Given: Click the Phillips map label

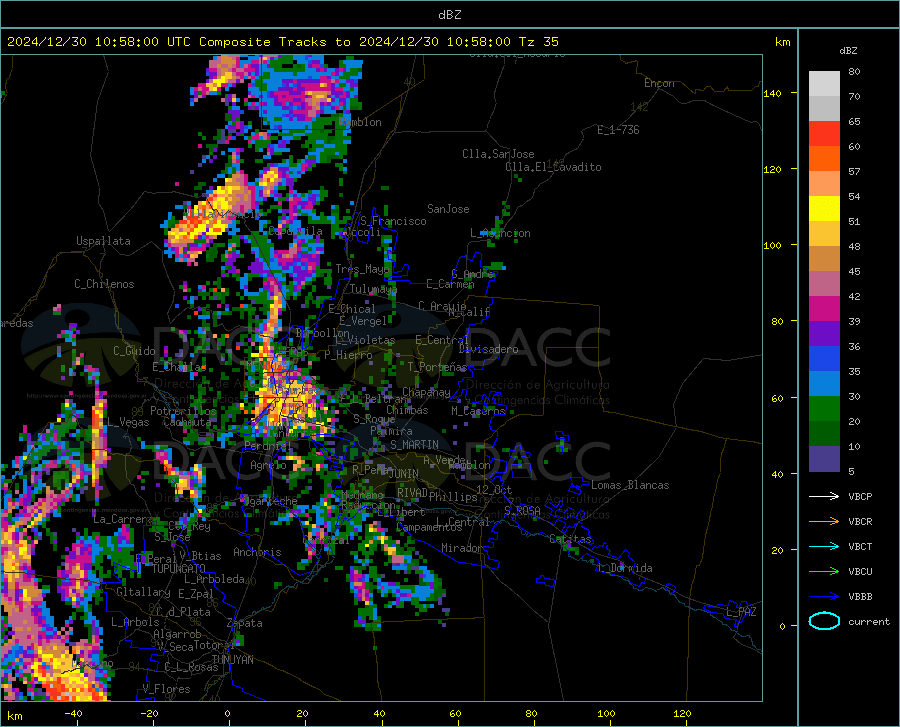Looking at the screenshot, I should pyautogui.click(x=453, y=496).
